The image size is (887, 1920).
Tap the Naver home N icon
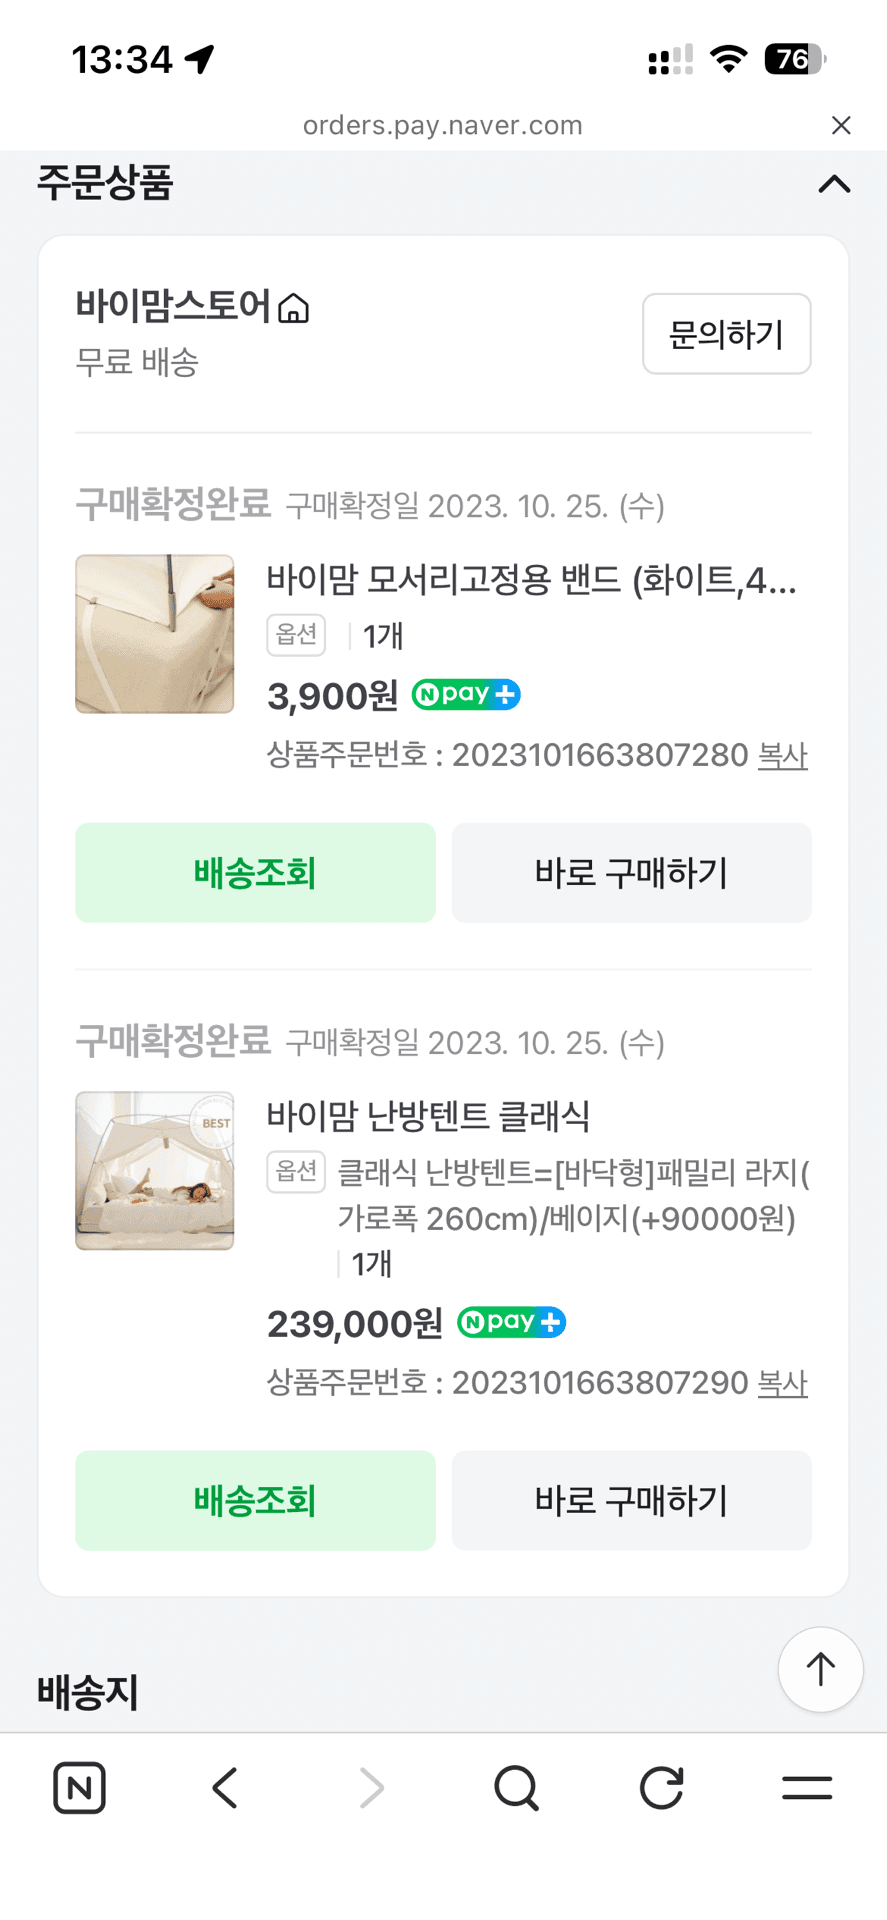79,1787
